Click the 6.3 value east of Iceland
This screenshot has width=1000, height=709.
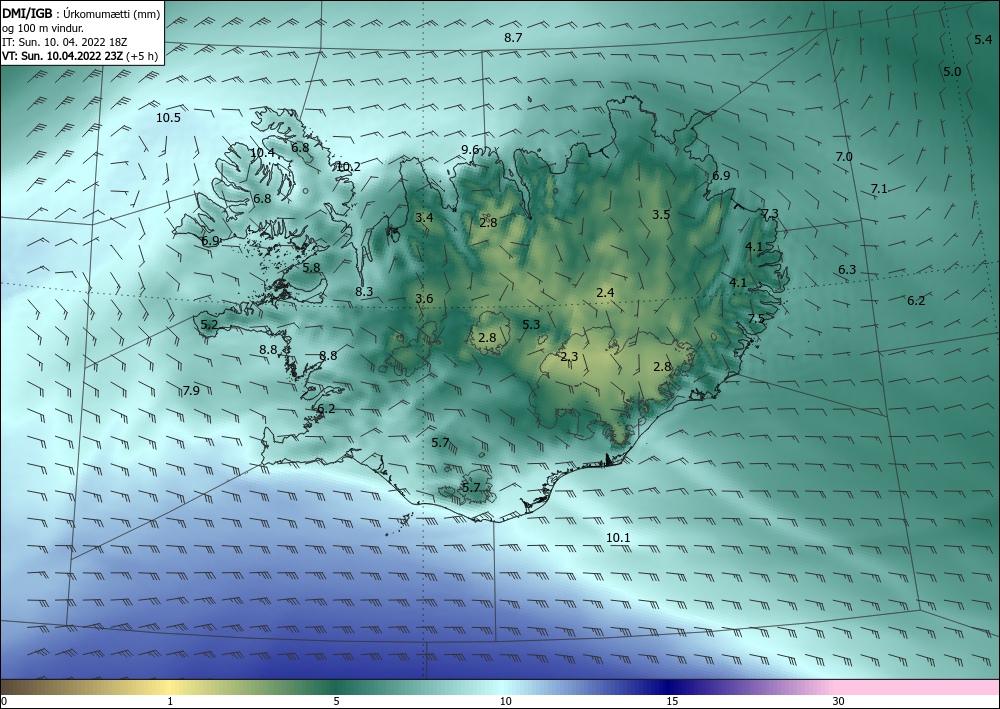pos(847,270)
